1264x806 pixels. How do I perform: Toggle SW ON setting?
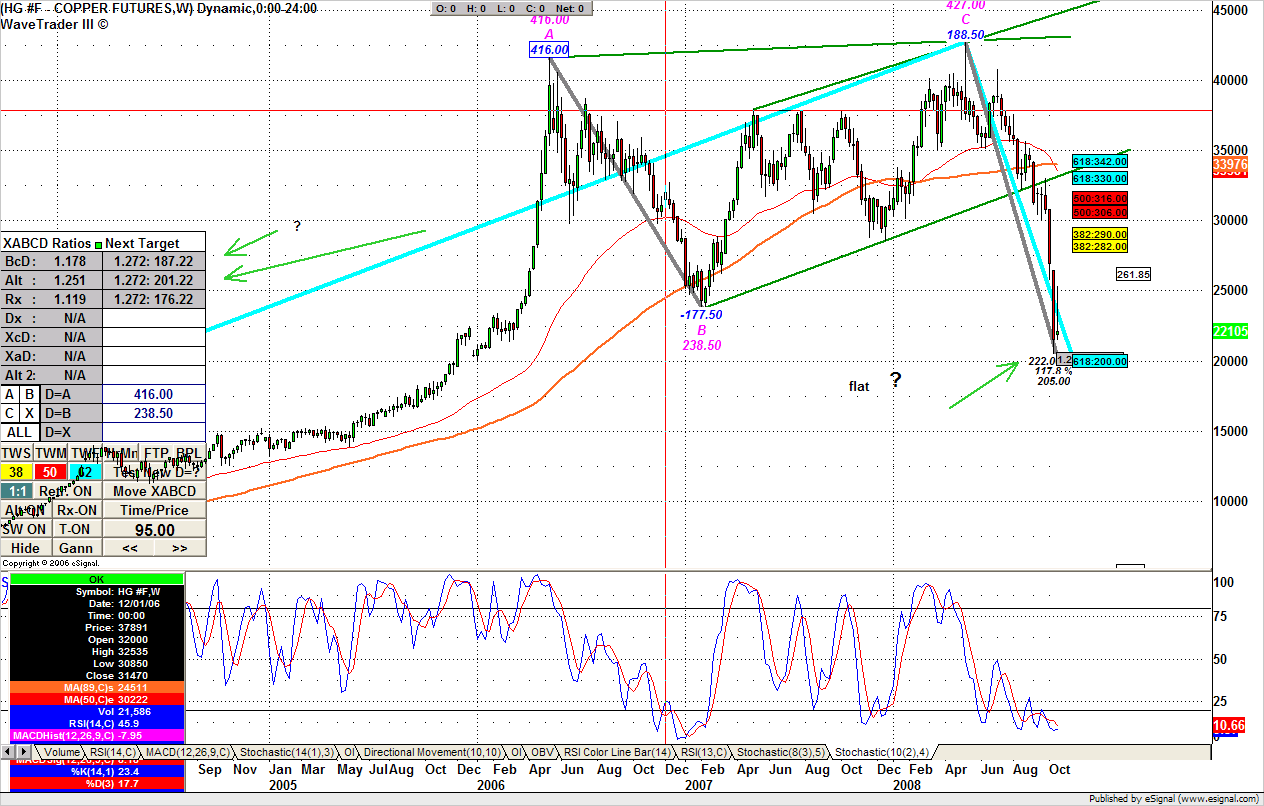[26, 529]
